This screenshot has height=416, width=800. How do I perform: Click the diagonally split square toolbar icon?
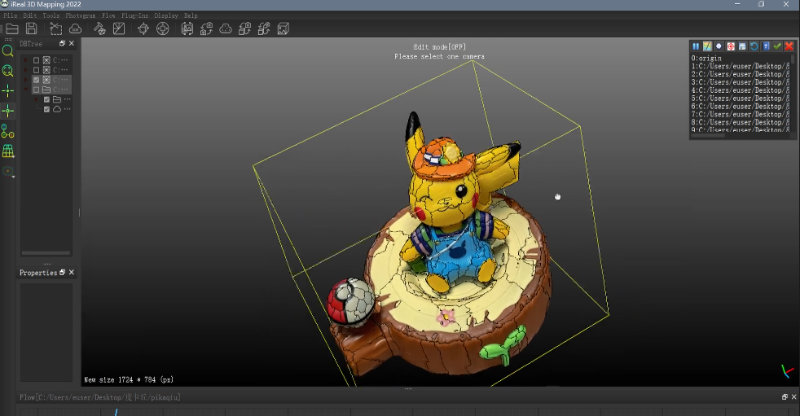(x=119, y=29)
